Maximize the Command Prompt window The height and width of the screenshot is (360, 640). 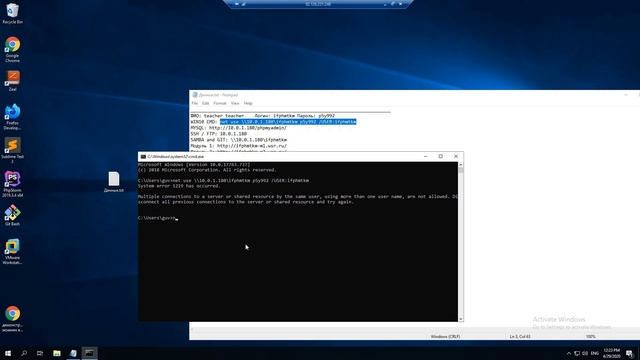(440, 156)
